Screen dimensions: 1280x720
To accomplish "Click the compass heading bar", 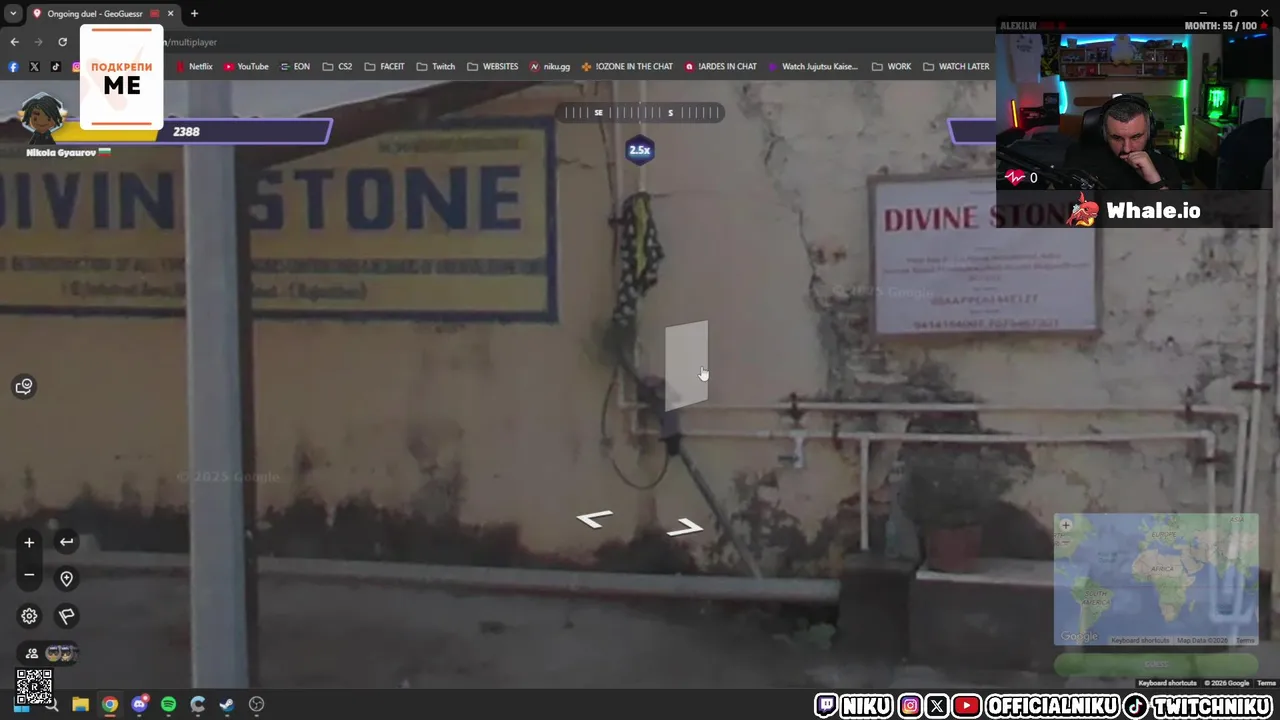I will tap(640, 112).
